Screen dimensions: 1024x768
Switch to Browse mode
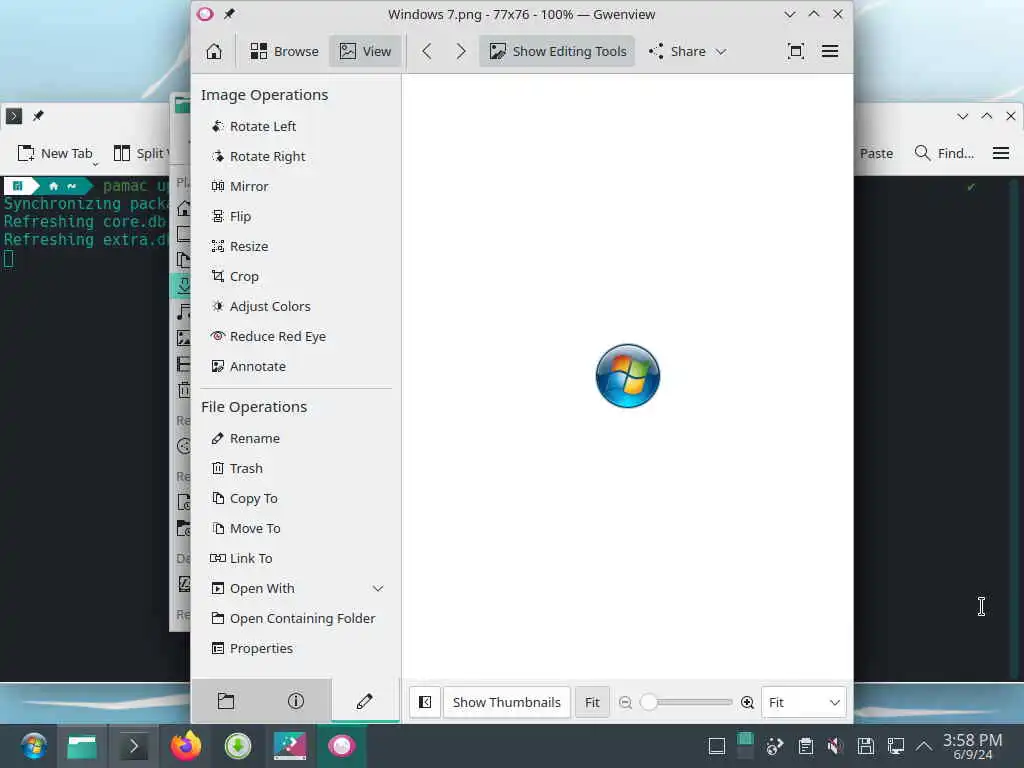click(284, 51)
